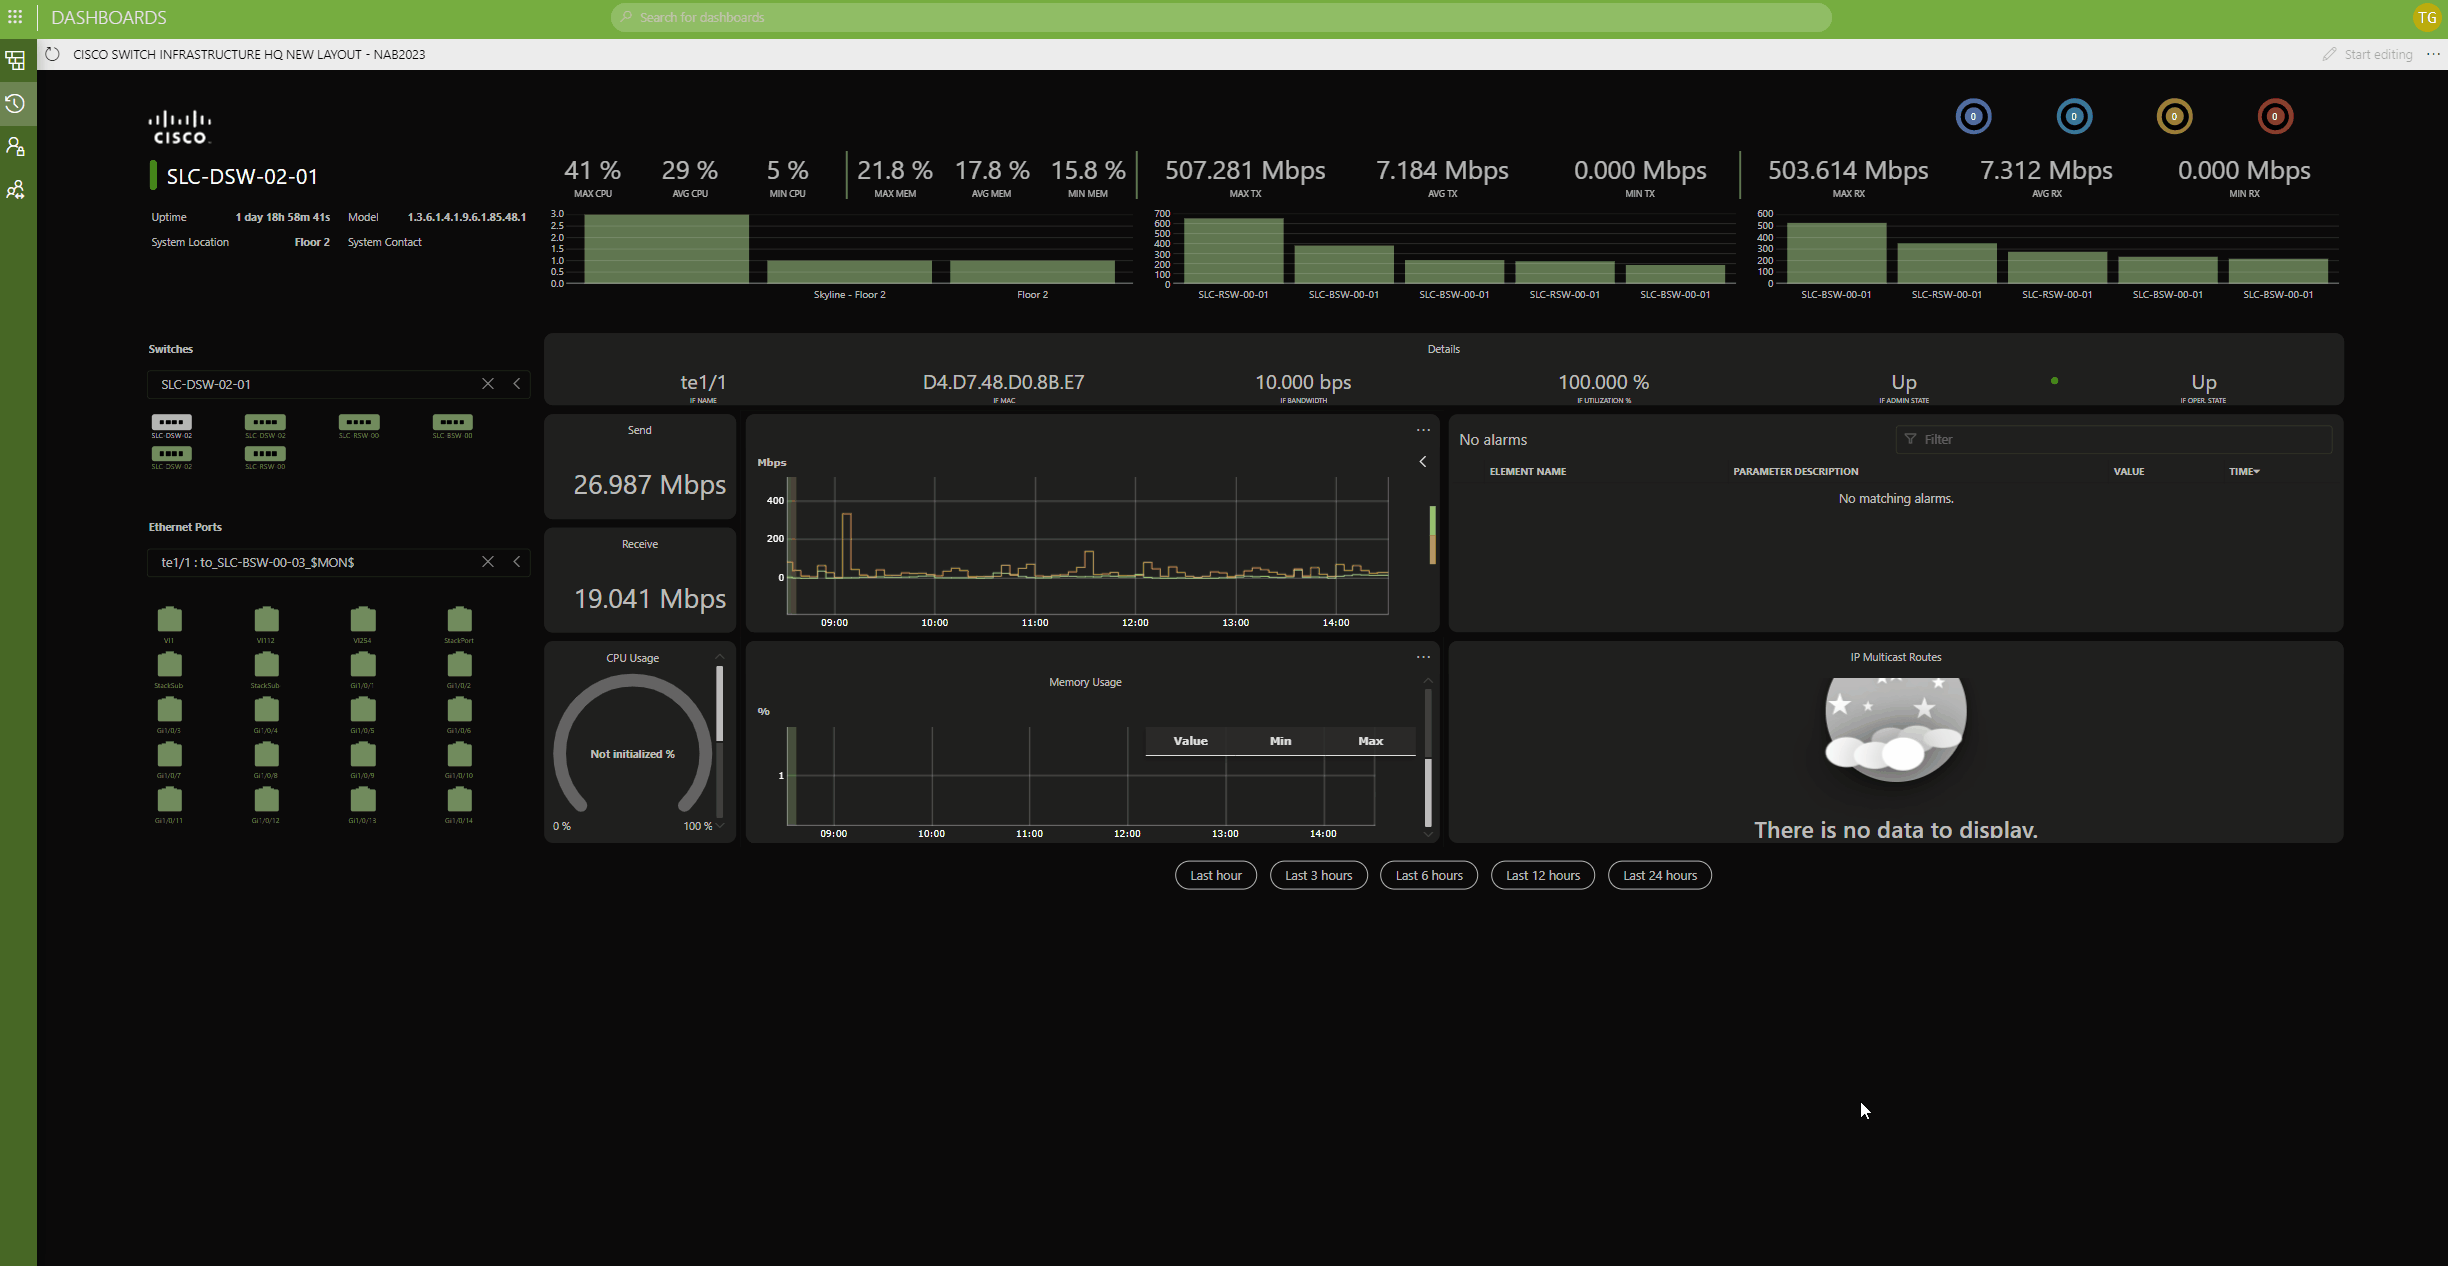Image resolution: width=2448 pixels, height=1266 pixels.
Task: Select the Vl112 port icon
Action: coord(266,619)
